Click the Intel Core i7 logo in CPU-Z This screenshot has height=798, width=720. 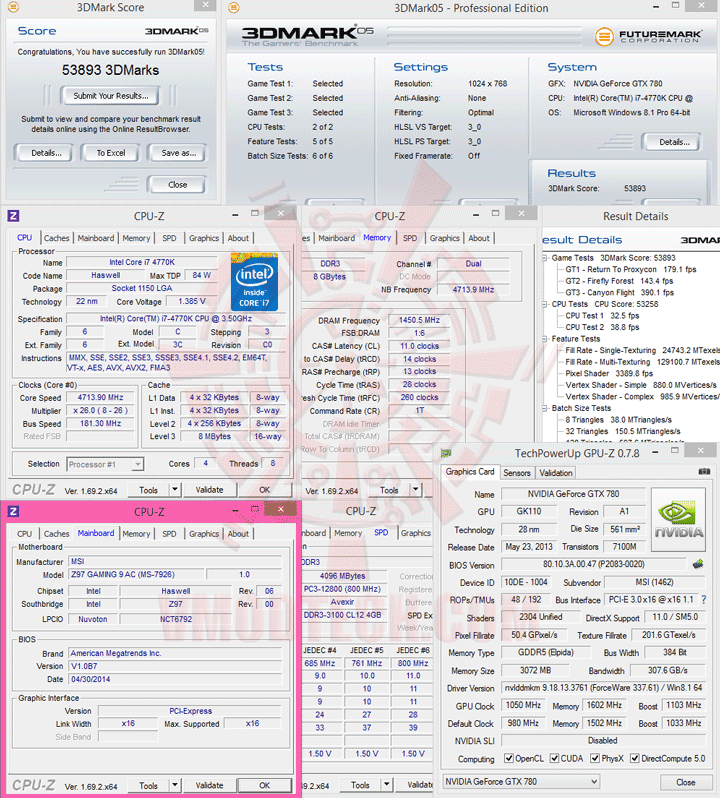[254, 281]
